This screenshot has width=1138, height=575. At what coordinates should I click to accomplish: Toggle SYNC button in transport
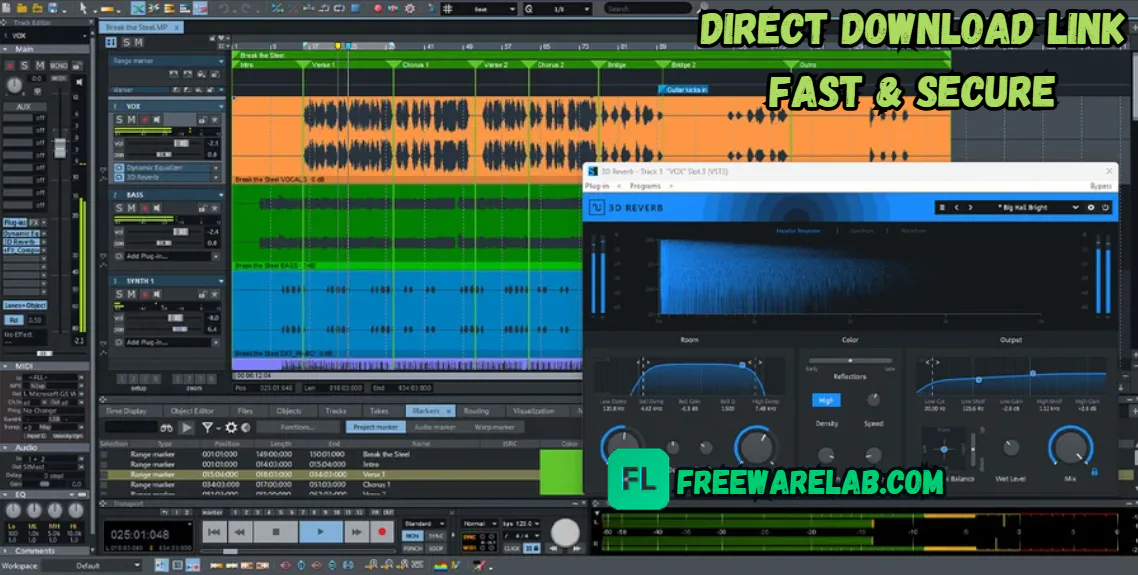pyautogui.click(x=436, y=537)
